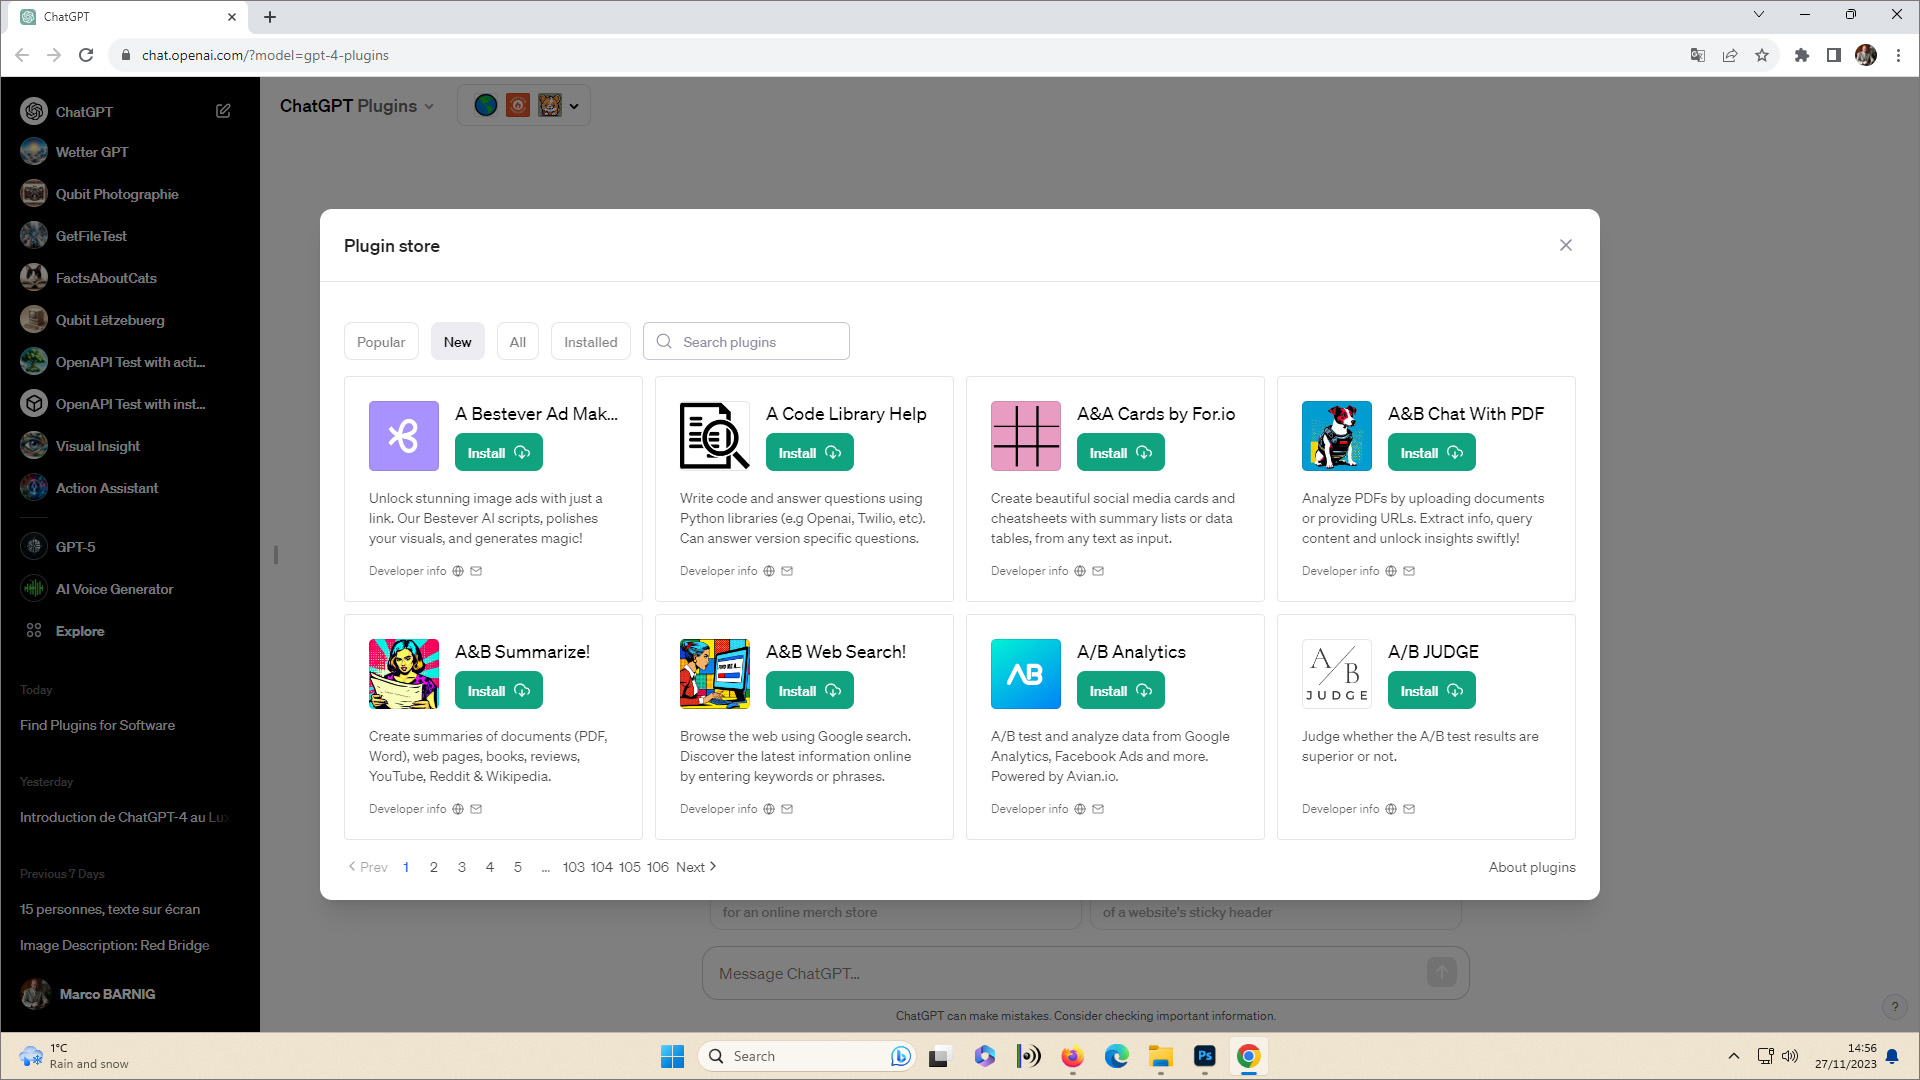Select the New plugins tab
This screenshot has height=1080, width=1920.
coord(458,342)
